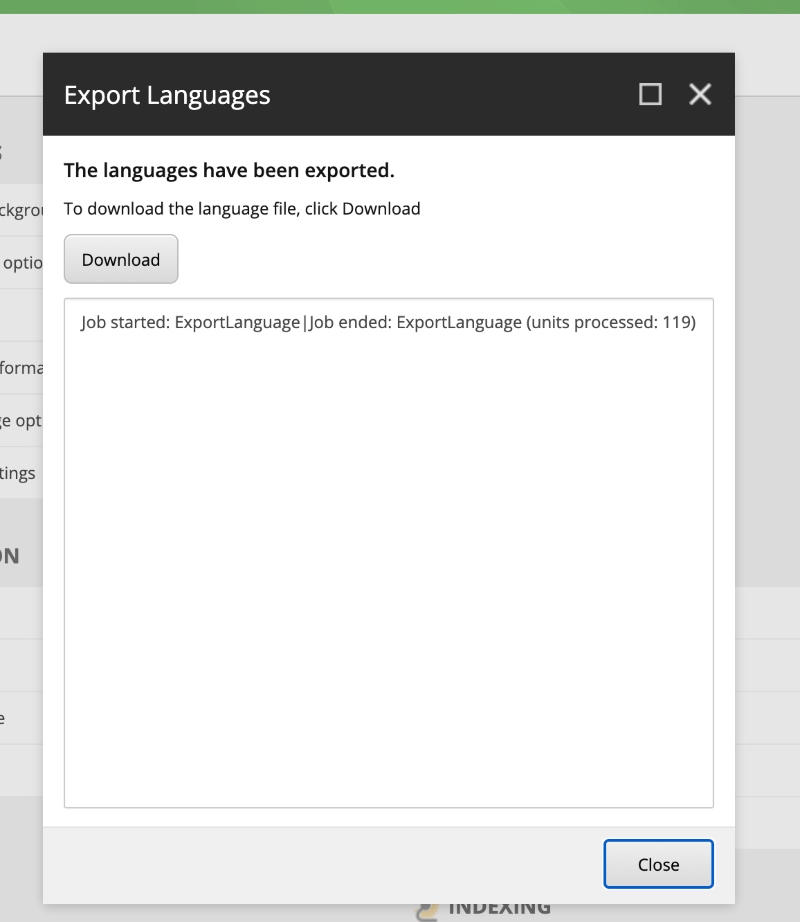Click the download instruction line
The width and height of the screenshot is (800, 922).
242,209
